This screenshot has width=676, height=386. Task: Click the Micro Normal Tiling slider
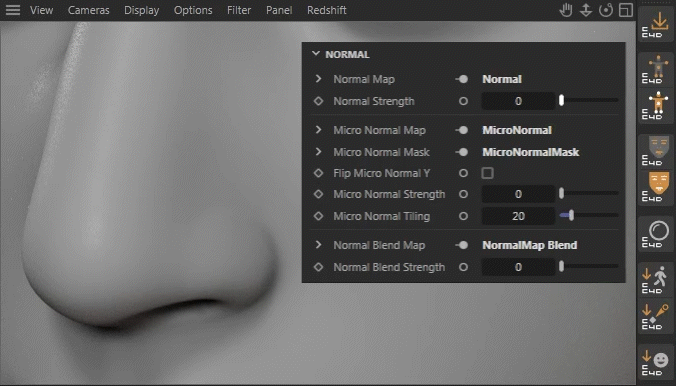point(588,215)
